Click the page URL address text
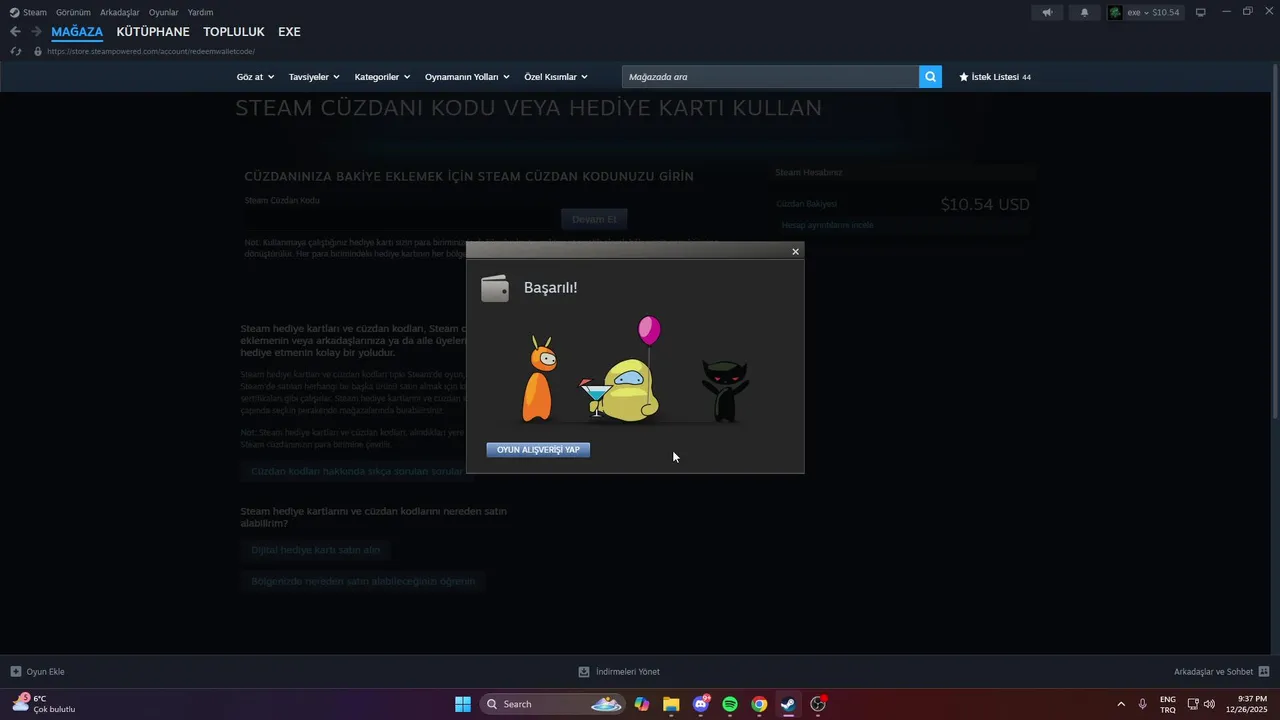 (x=151, y=51)
